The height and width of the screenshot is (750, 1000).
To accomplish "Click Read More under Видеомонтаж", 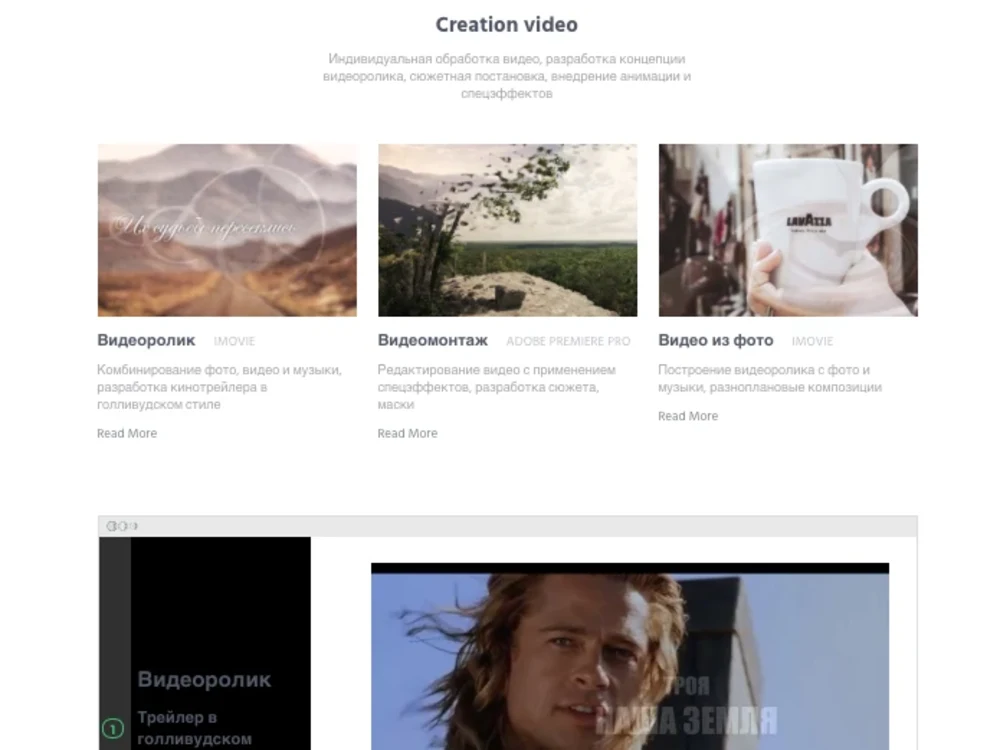I will point(408,433).
